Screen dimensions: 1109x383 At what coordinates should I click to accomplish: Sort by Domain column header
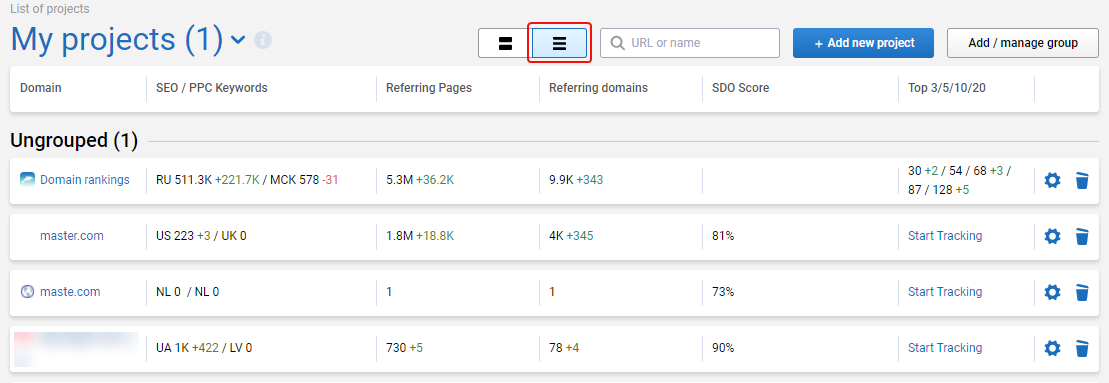click(x=40, y=88)
